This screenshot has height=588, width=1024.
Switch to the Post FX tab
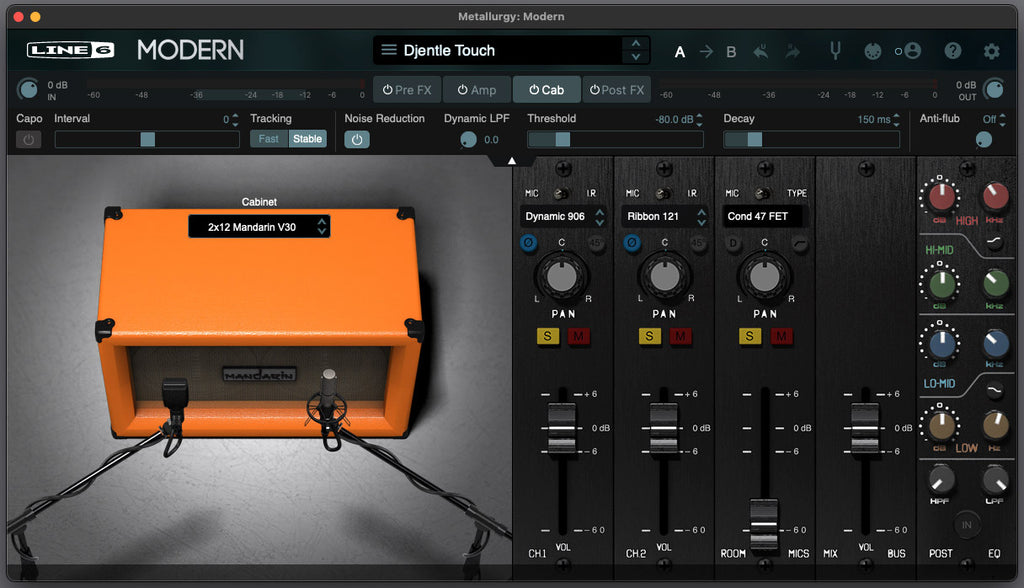tap(616, 90)
